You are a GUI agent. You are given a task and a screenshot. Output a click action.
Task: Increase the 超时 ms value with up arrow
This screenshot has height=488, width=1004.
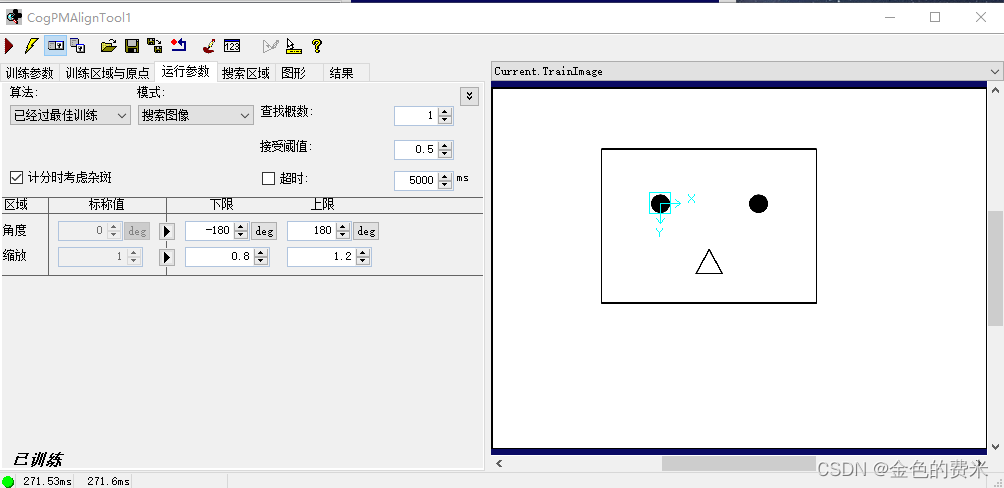[x=446, y=176]
